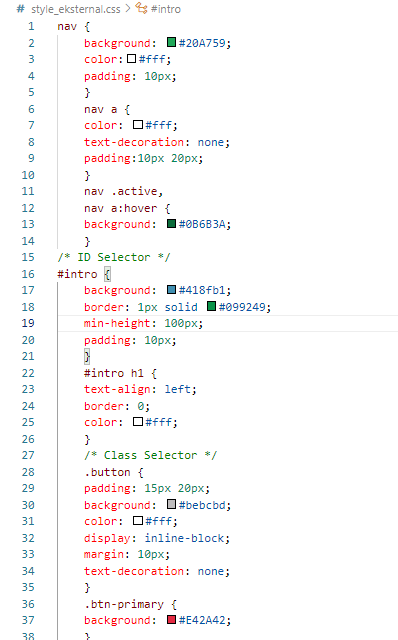Click line number 19 in the gutter

(x=28, y=323)
